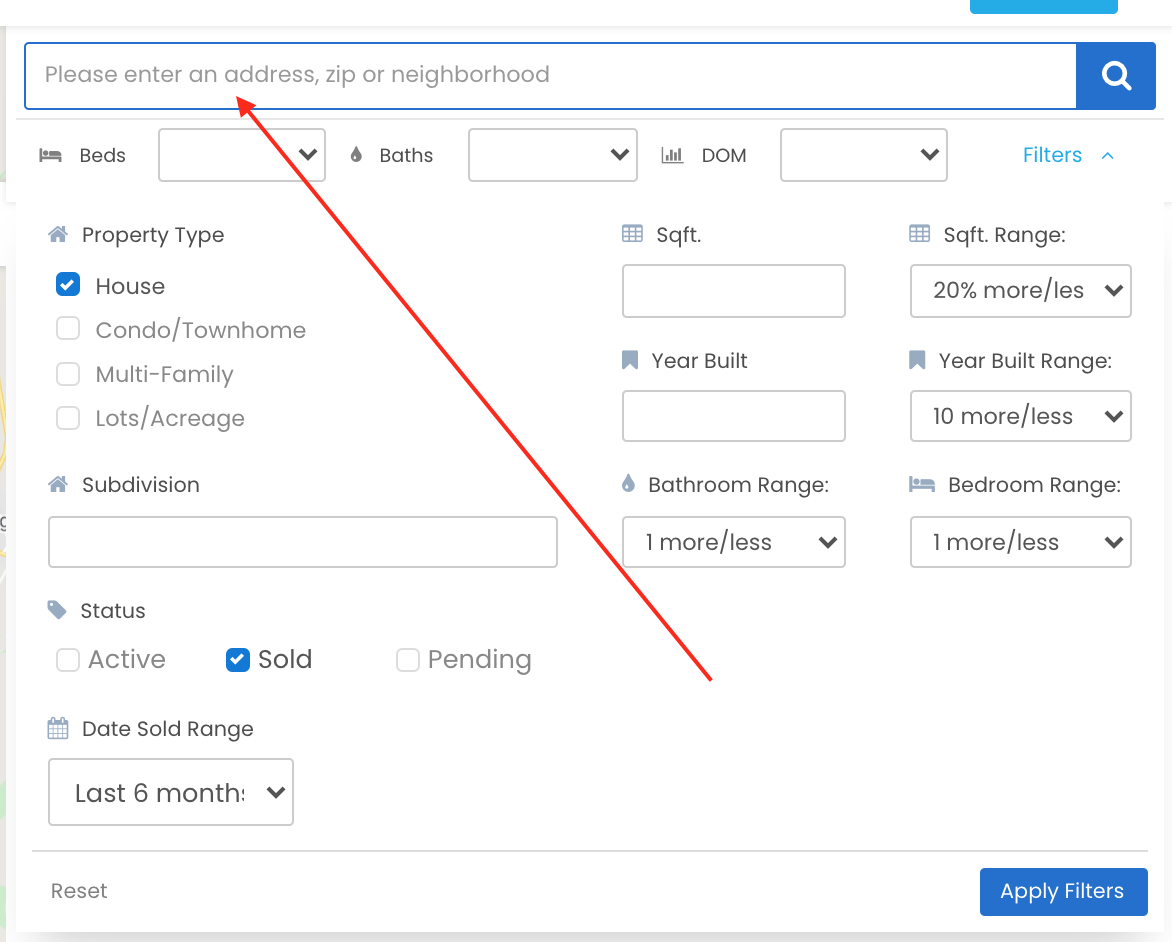
Task: Open the Sqft. Range dropdown
Action: tap(1020, 291)
